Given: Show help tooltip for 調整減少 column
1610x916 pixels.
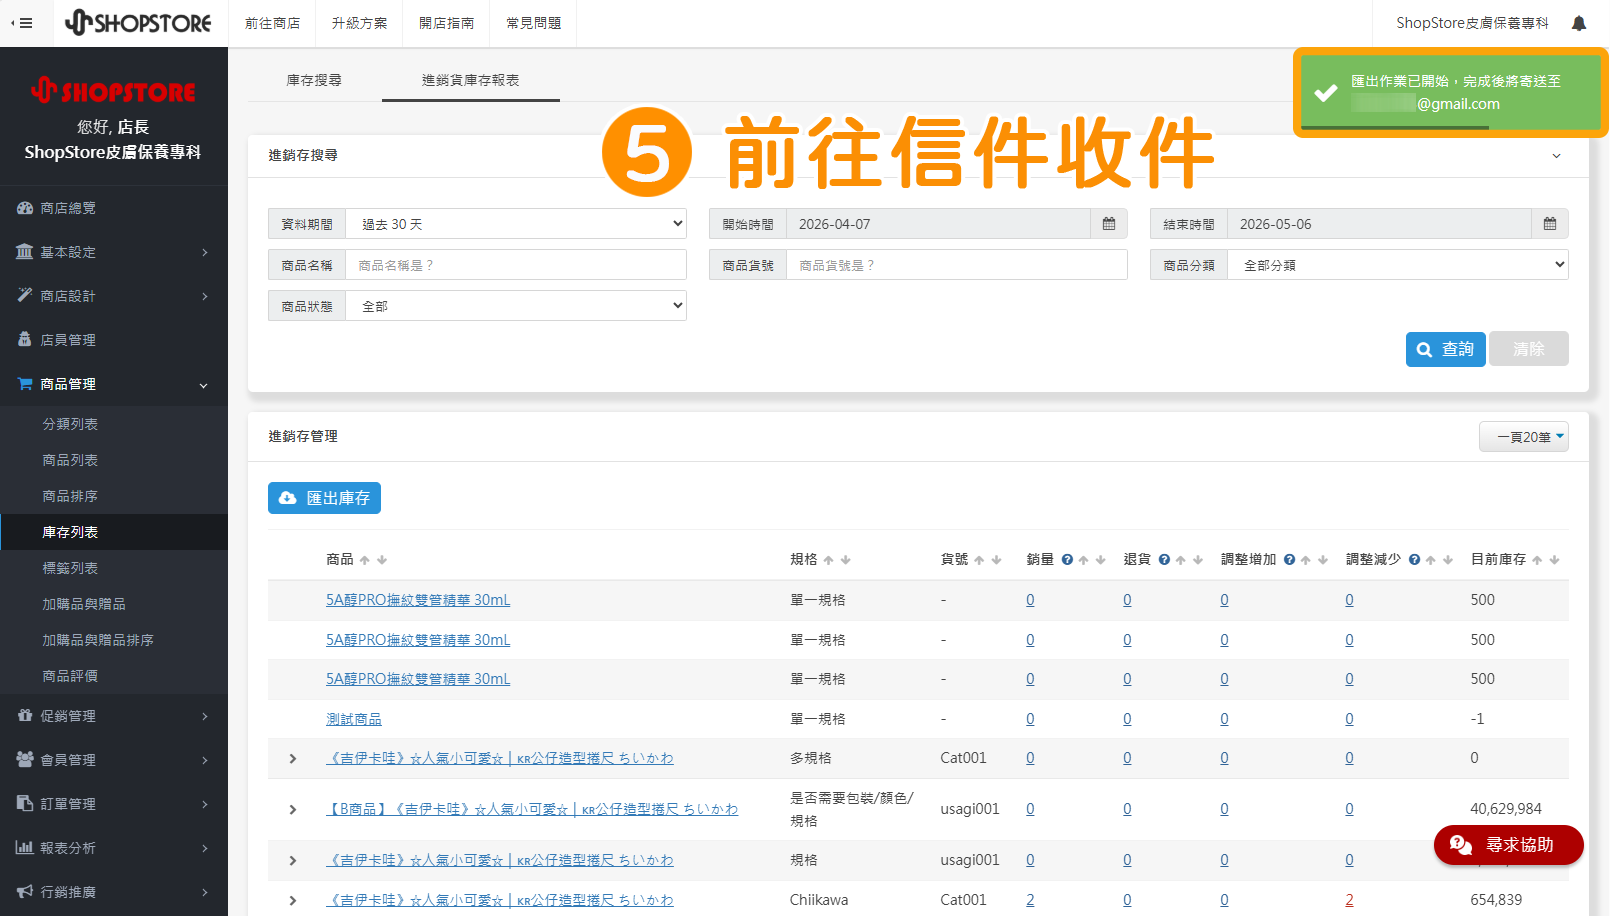Looking at the screenshot, I should (1414, 560).
